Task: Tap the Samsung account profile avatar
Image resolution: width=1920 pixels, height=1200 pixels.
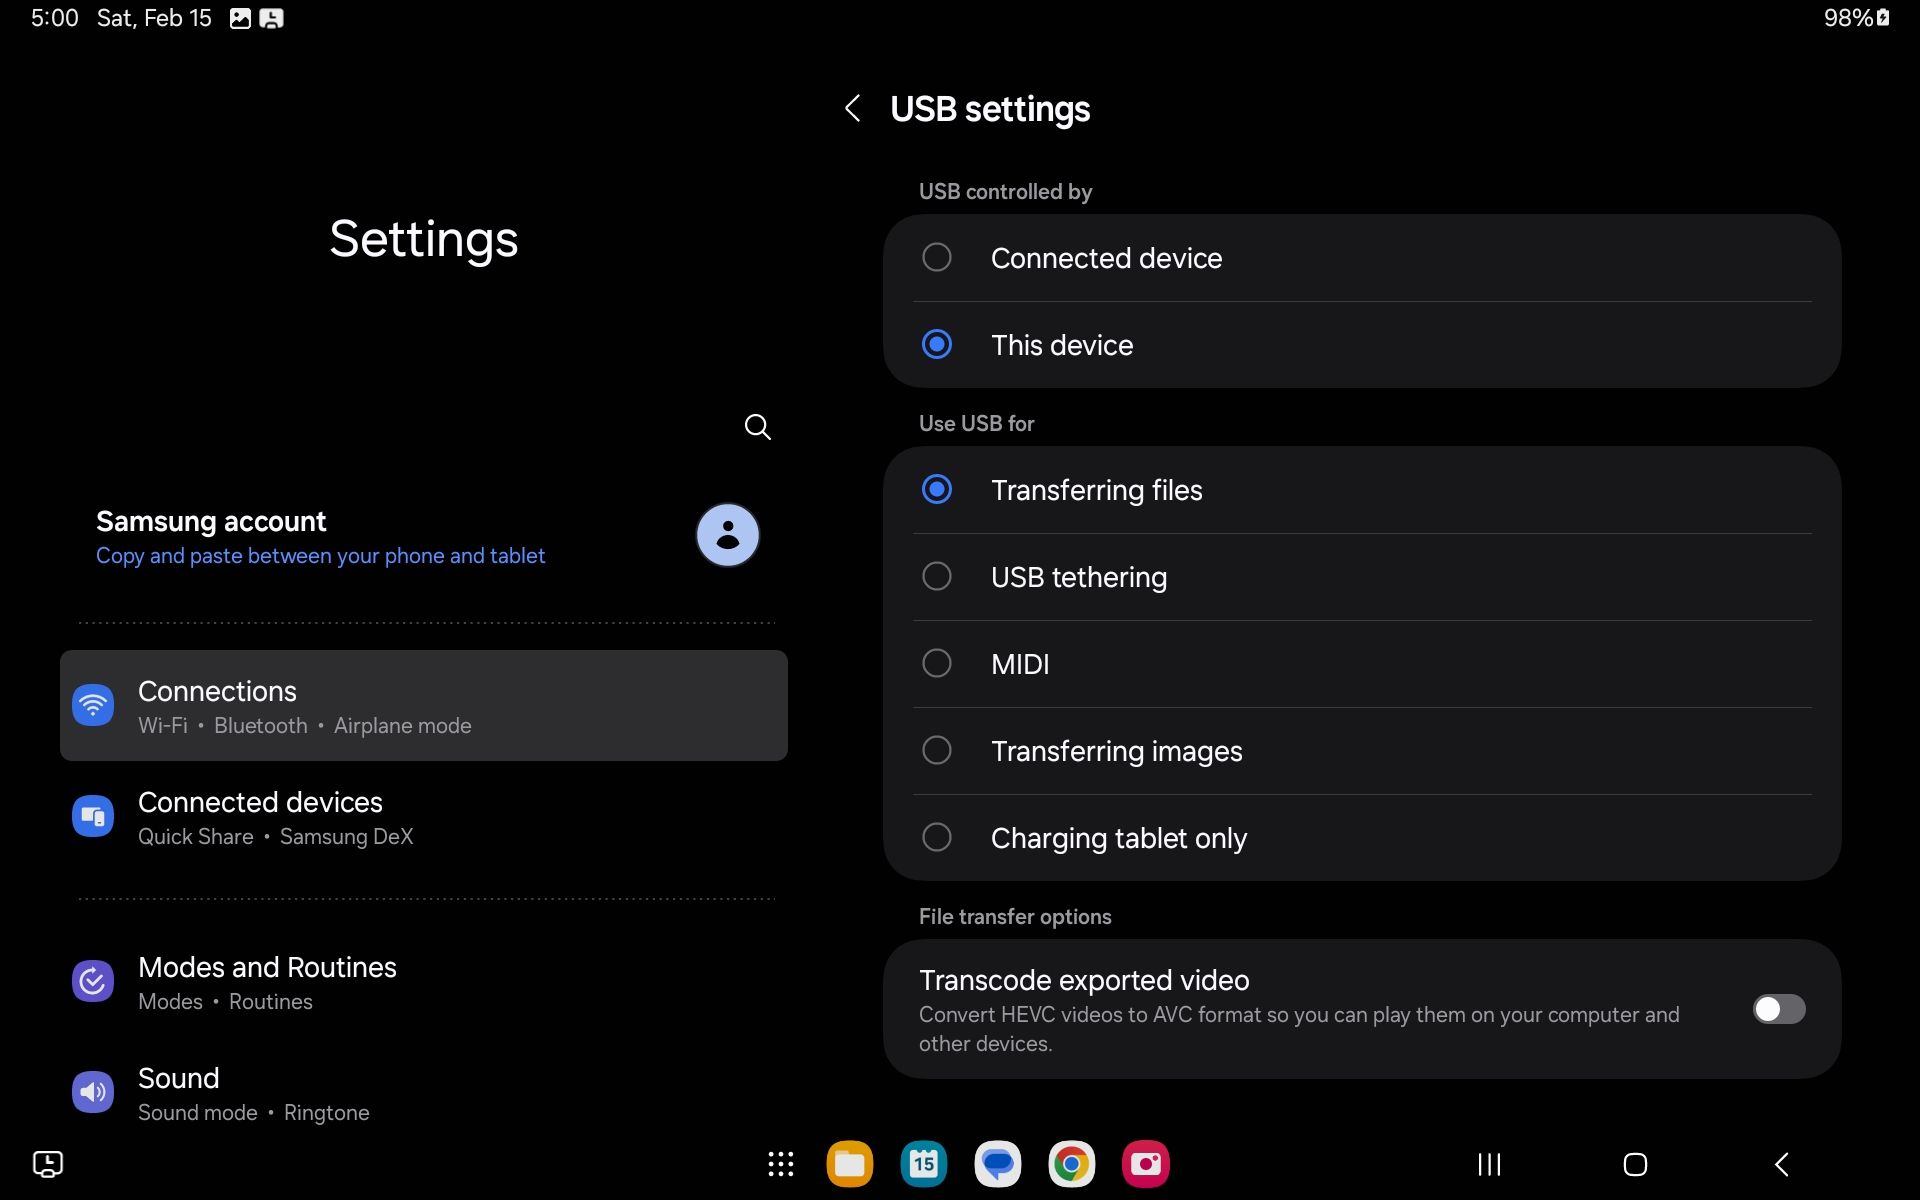Action: tap(727, 535)
